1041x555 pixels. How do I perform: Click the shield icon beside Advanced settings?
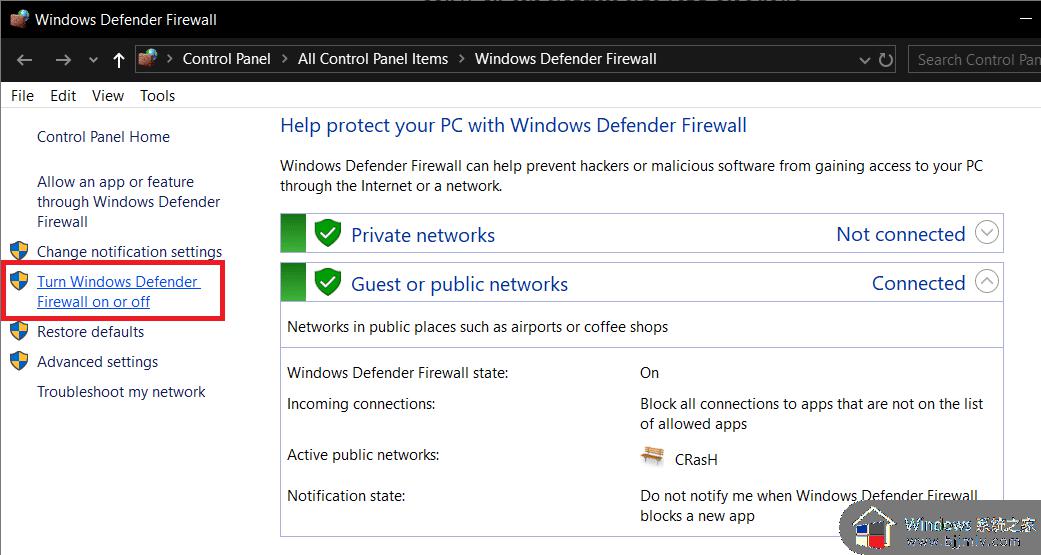(x=19, y=361)
